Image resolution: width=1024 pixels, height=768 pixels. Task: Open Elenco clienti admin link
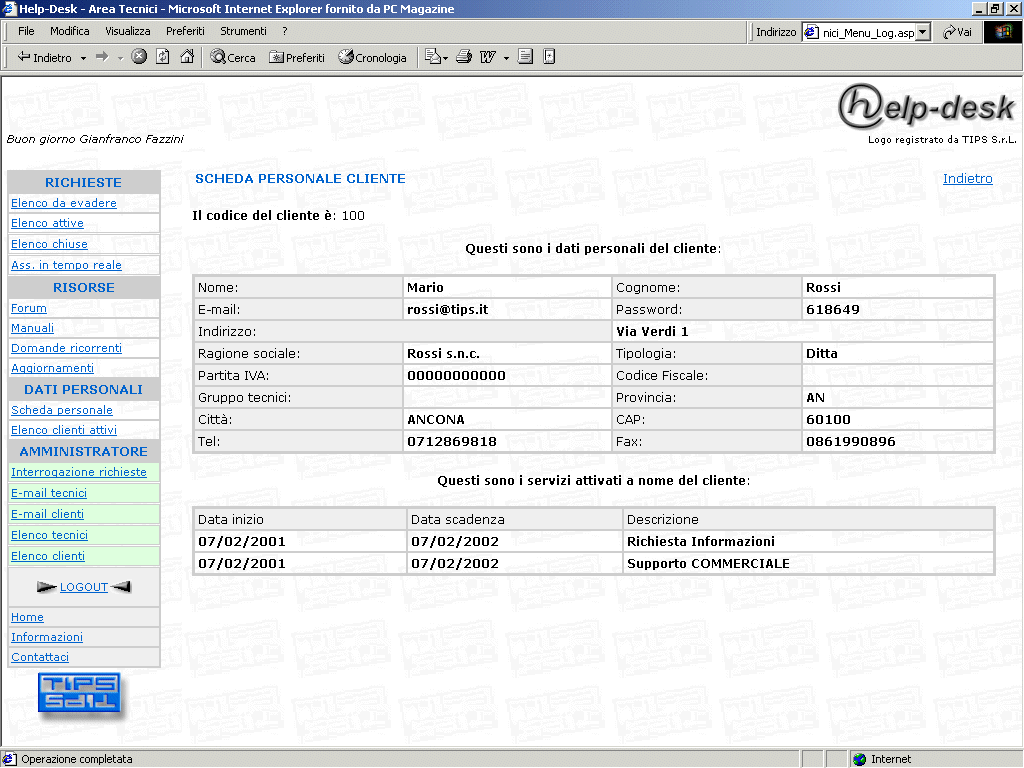pyautogui.click(x=48, y=556)
